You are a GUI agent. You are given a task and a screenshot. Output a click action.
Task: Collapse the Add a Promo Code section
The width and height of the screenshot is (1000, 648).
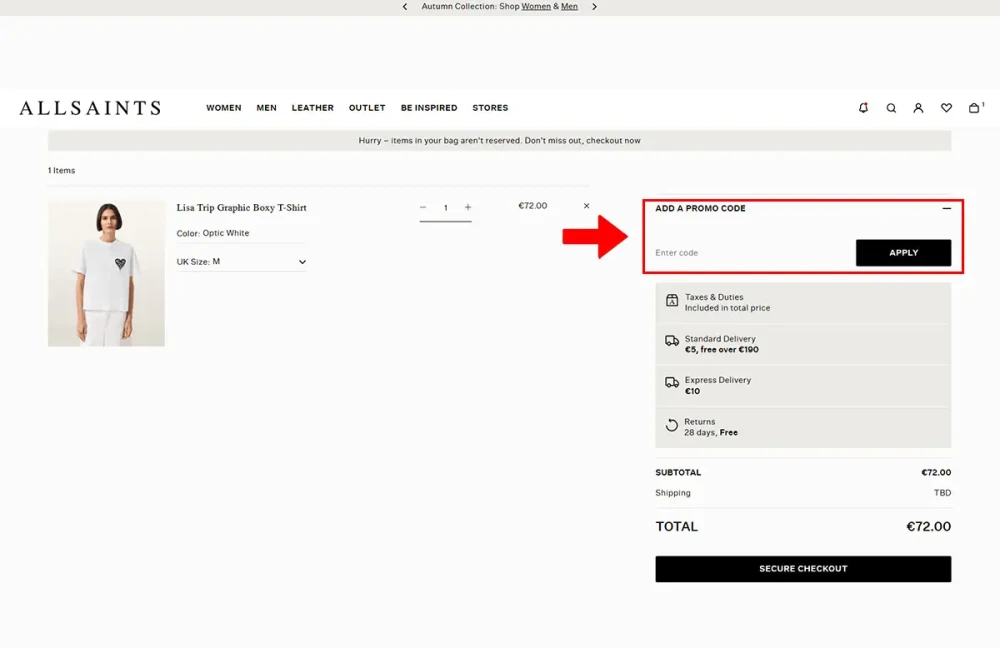[x=946, y=209]
